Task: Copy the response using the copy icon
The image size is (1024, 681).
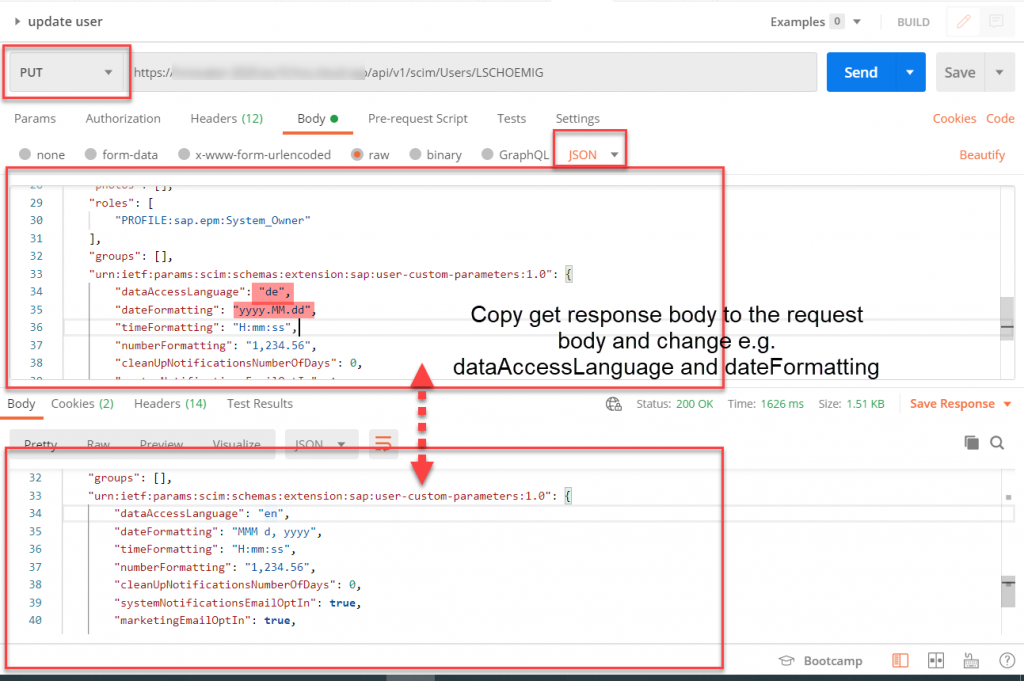Action: point(971,443)
